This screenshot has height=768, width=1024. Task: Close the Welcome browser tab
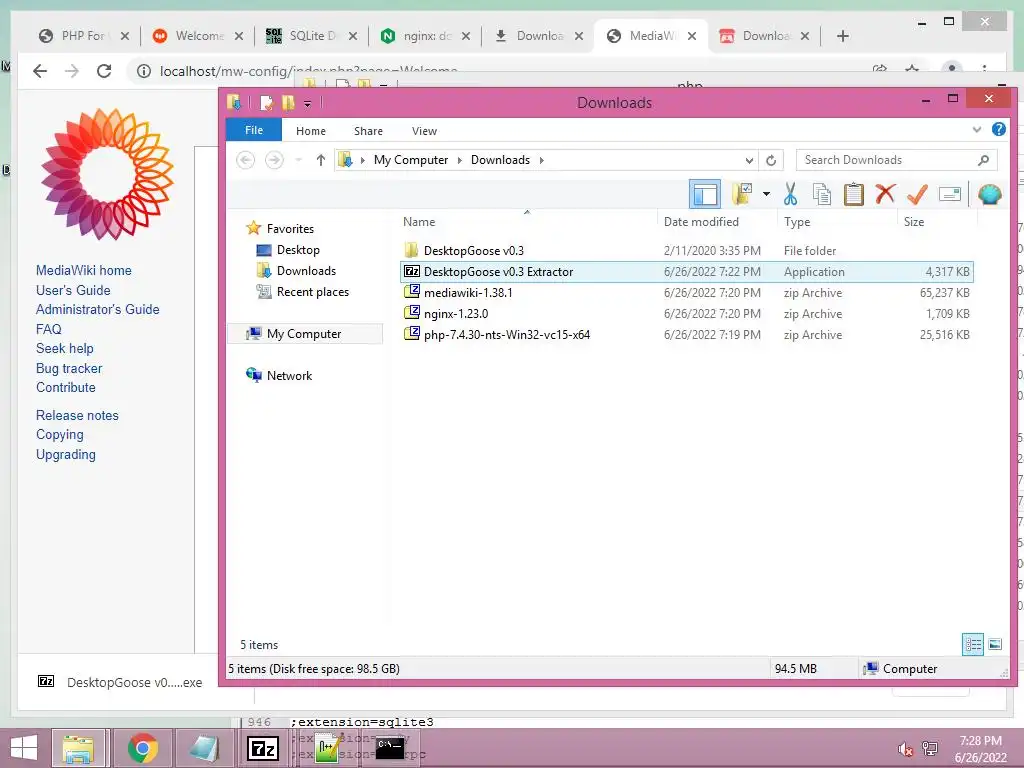tap(239, 36)
